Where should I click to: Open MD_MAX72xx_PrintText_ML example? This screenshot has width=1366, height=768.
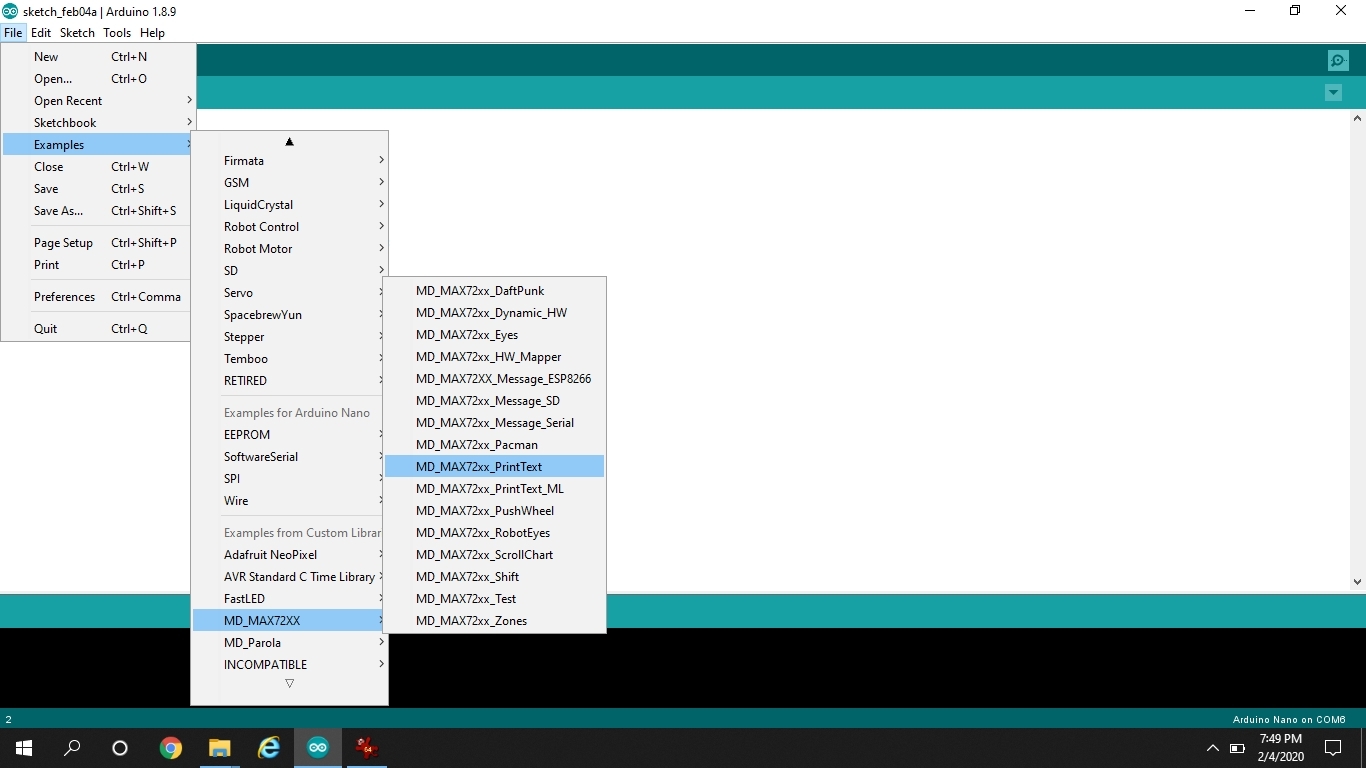[495, 489]
